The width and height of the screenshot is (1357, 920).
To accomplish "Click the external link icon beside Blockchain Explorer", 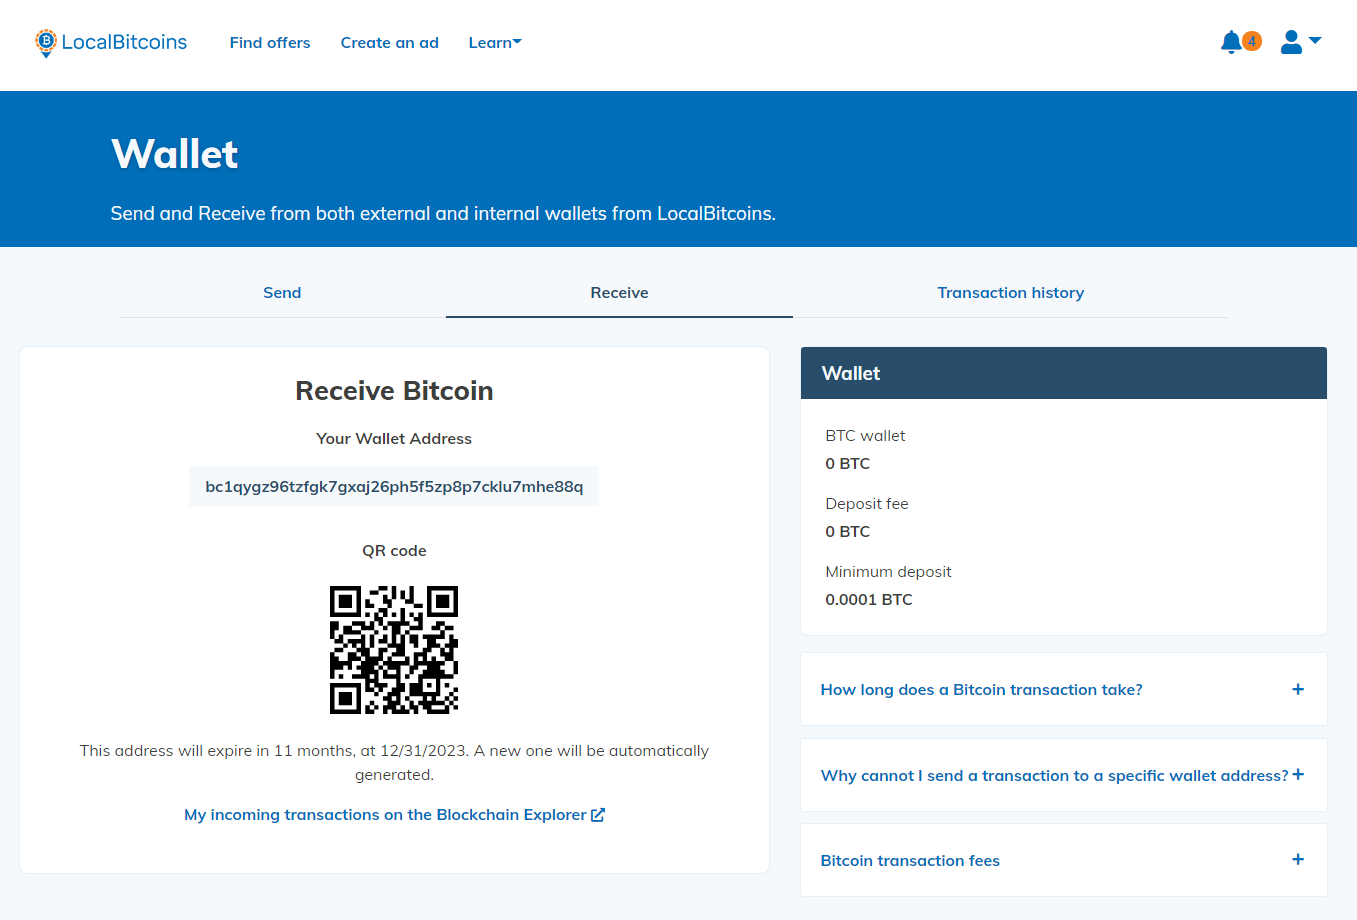I will coord(598,815).
